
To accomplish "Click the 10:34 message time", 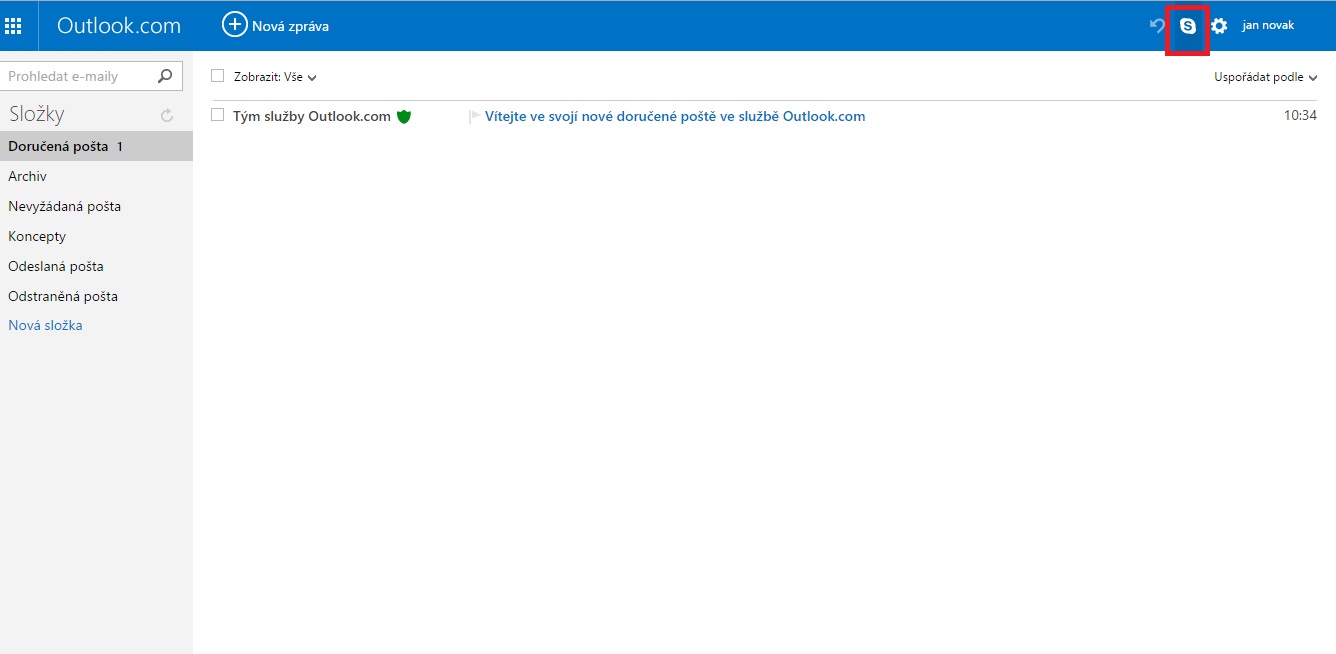I will point(1300,116).
